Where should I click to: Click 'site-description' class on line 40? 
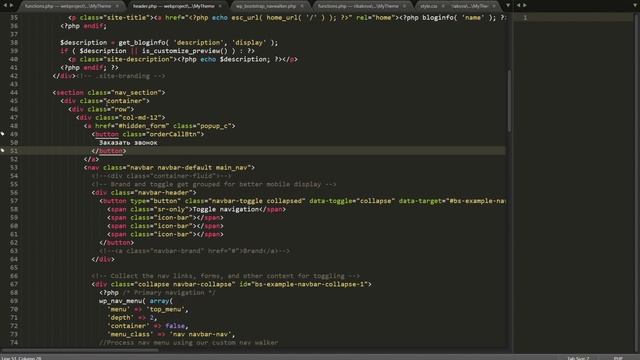point(138,59)
